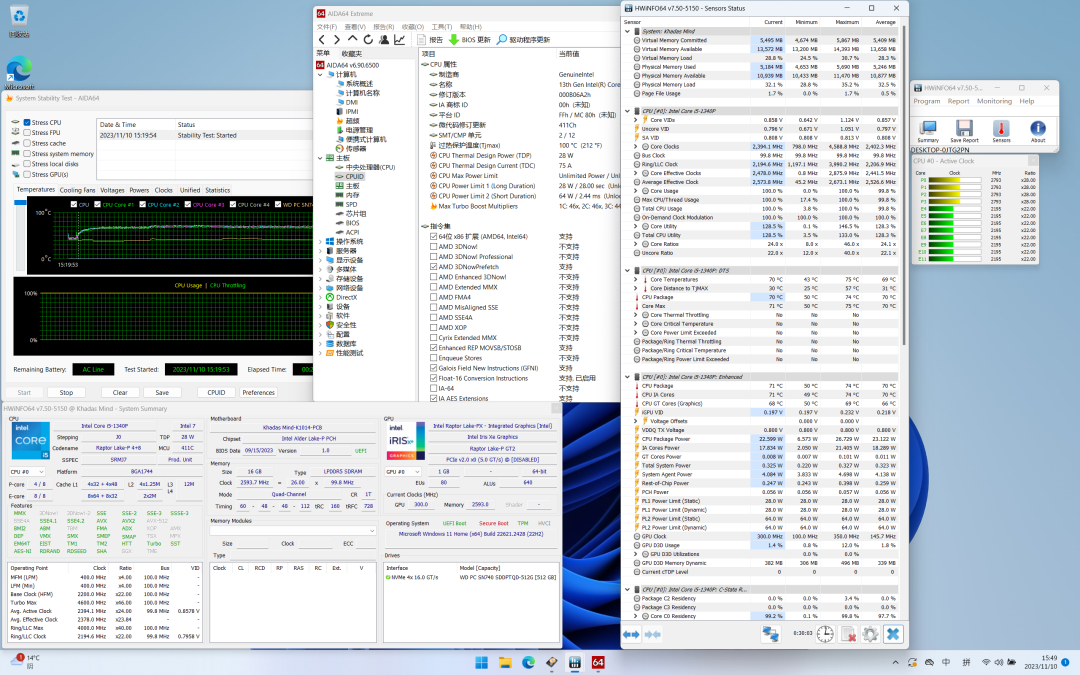
Task: Open the driver update magnifier icon
Action: coord(502,39)
